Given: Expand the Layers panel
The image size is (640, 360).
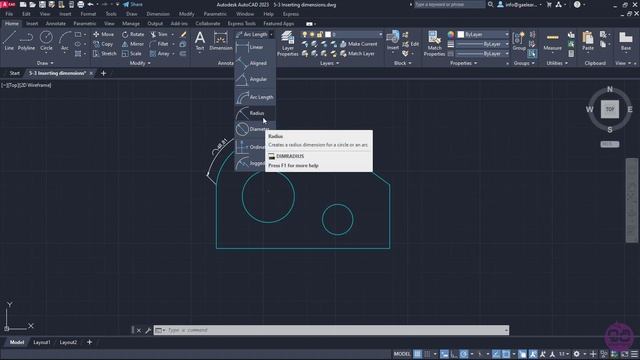Looking at the screenshot, I should (x=329, y=63).
